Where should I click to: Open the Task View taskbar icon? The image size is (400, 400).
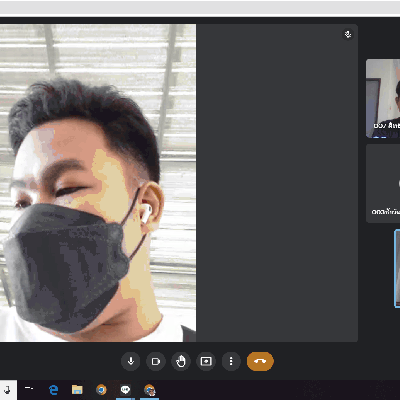point(29,389)
